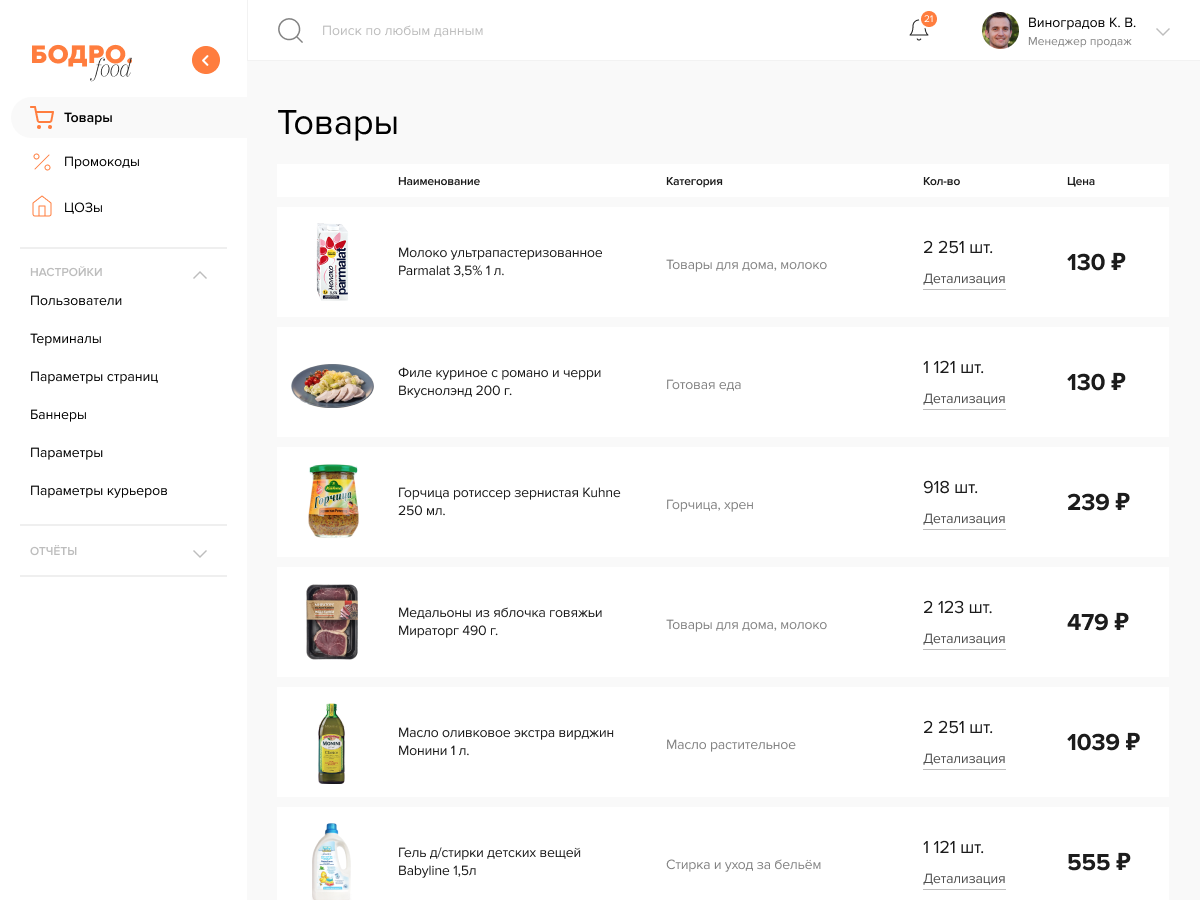
Task: Open Промокоды menu item
Action: pyautogui.click(x=102, y=161)
